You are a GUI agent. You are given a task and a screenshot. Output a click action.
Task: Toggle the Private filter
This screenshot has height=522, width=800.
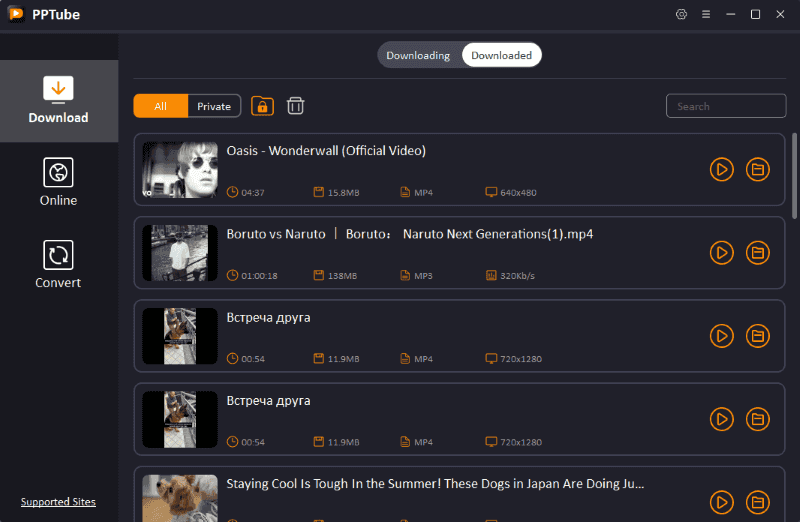point(214,106)
